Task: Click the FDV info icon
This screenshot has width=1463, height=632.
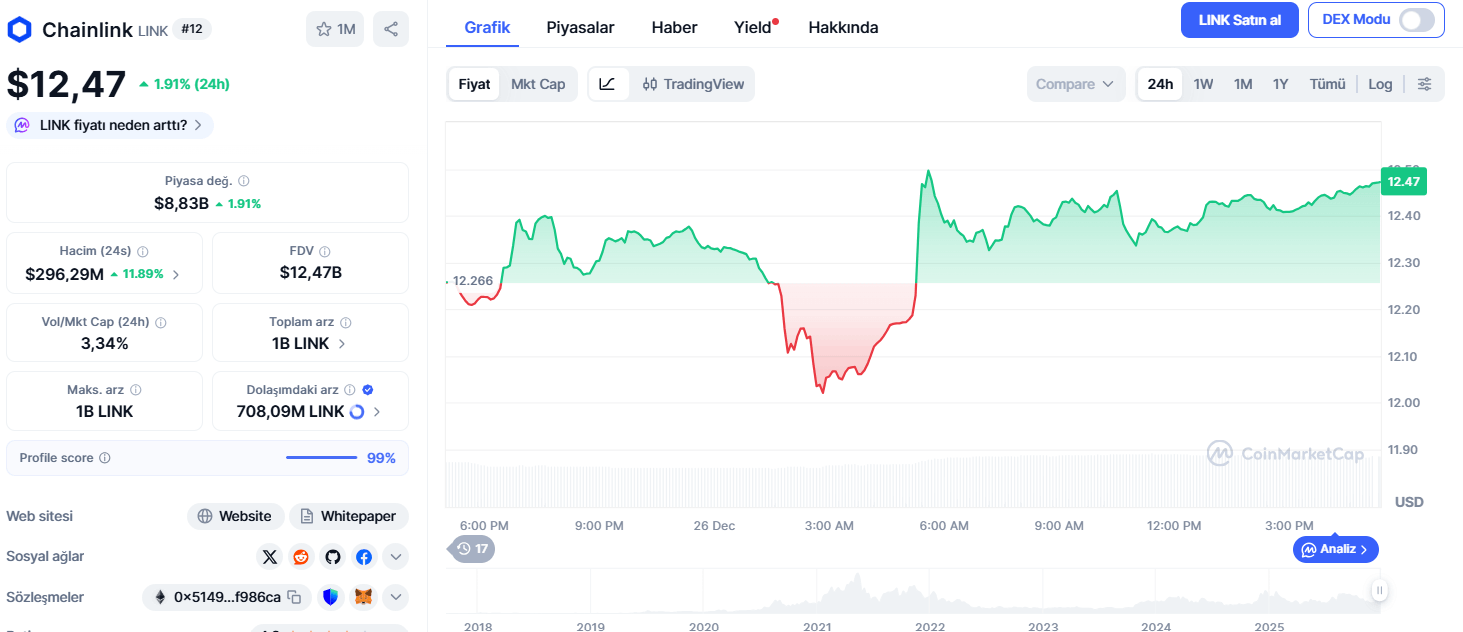Action: click(325, 252)
